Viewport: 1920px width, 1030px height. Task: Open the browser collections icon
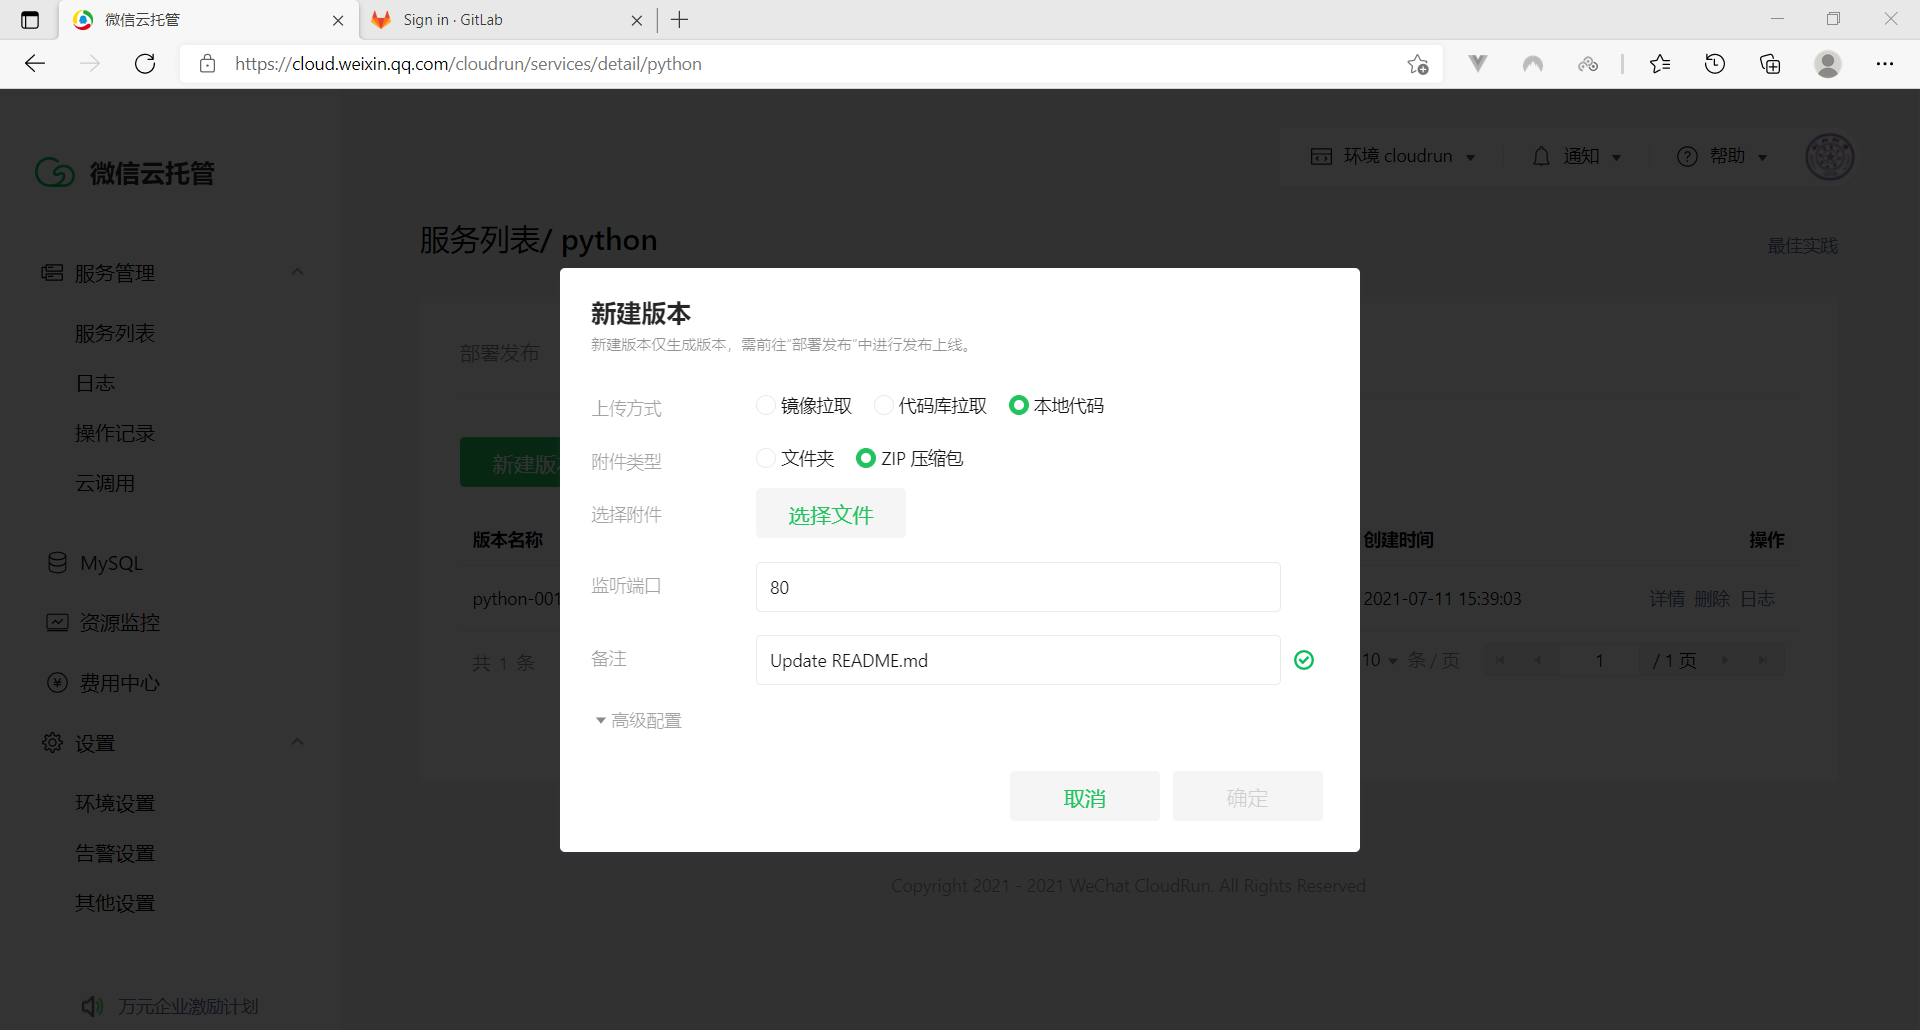1770,64
